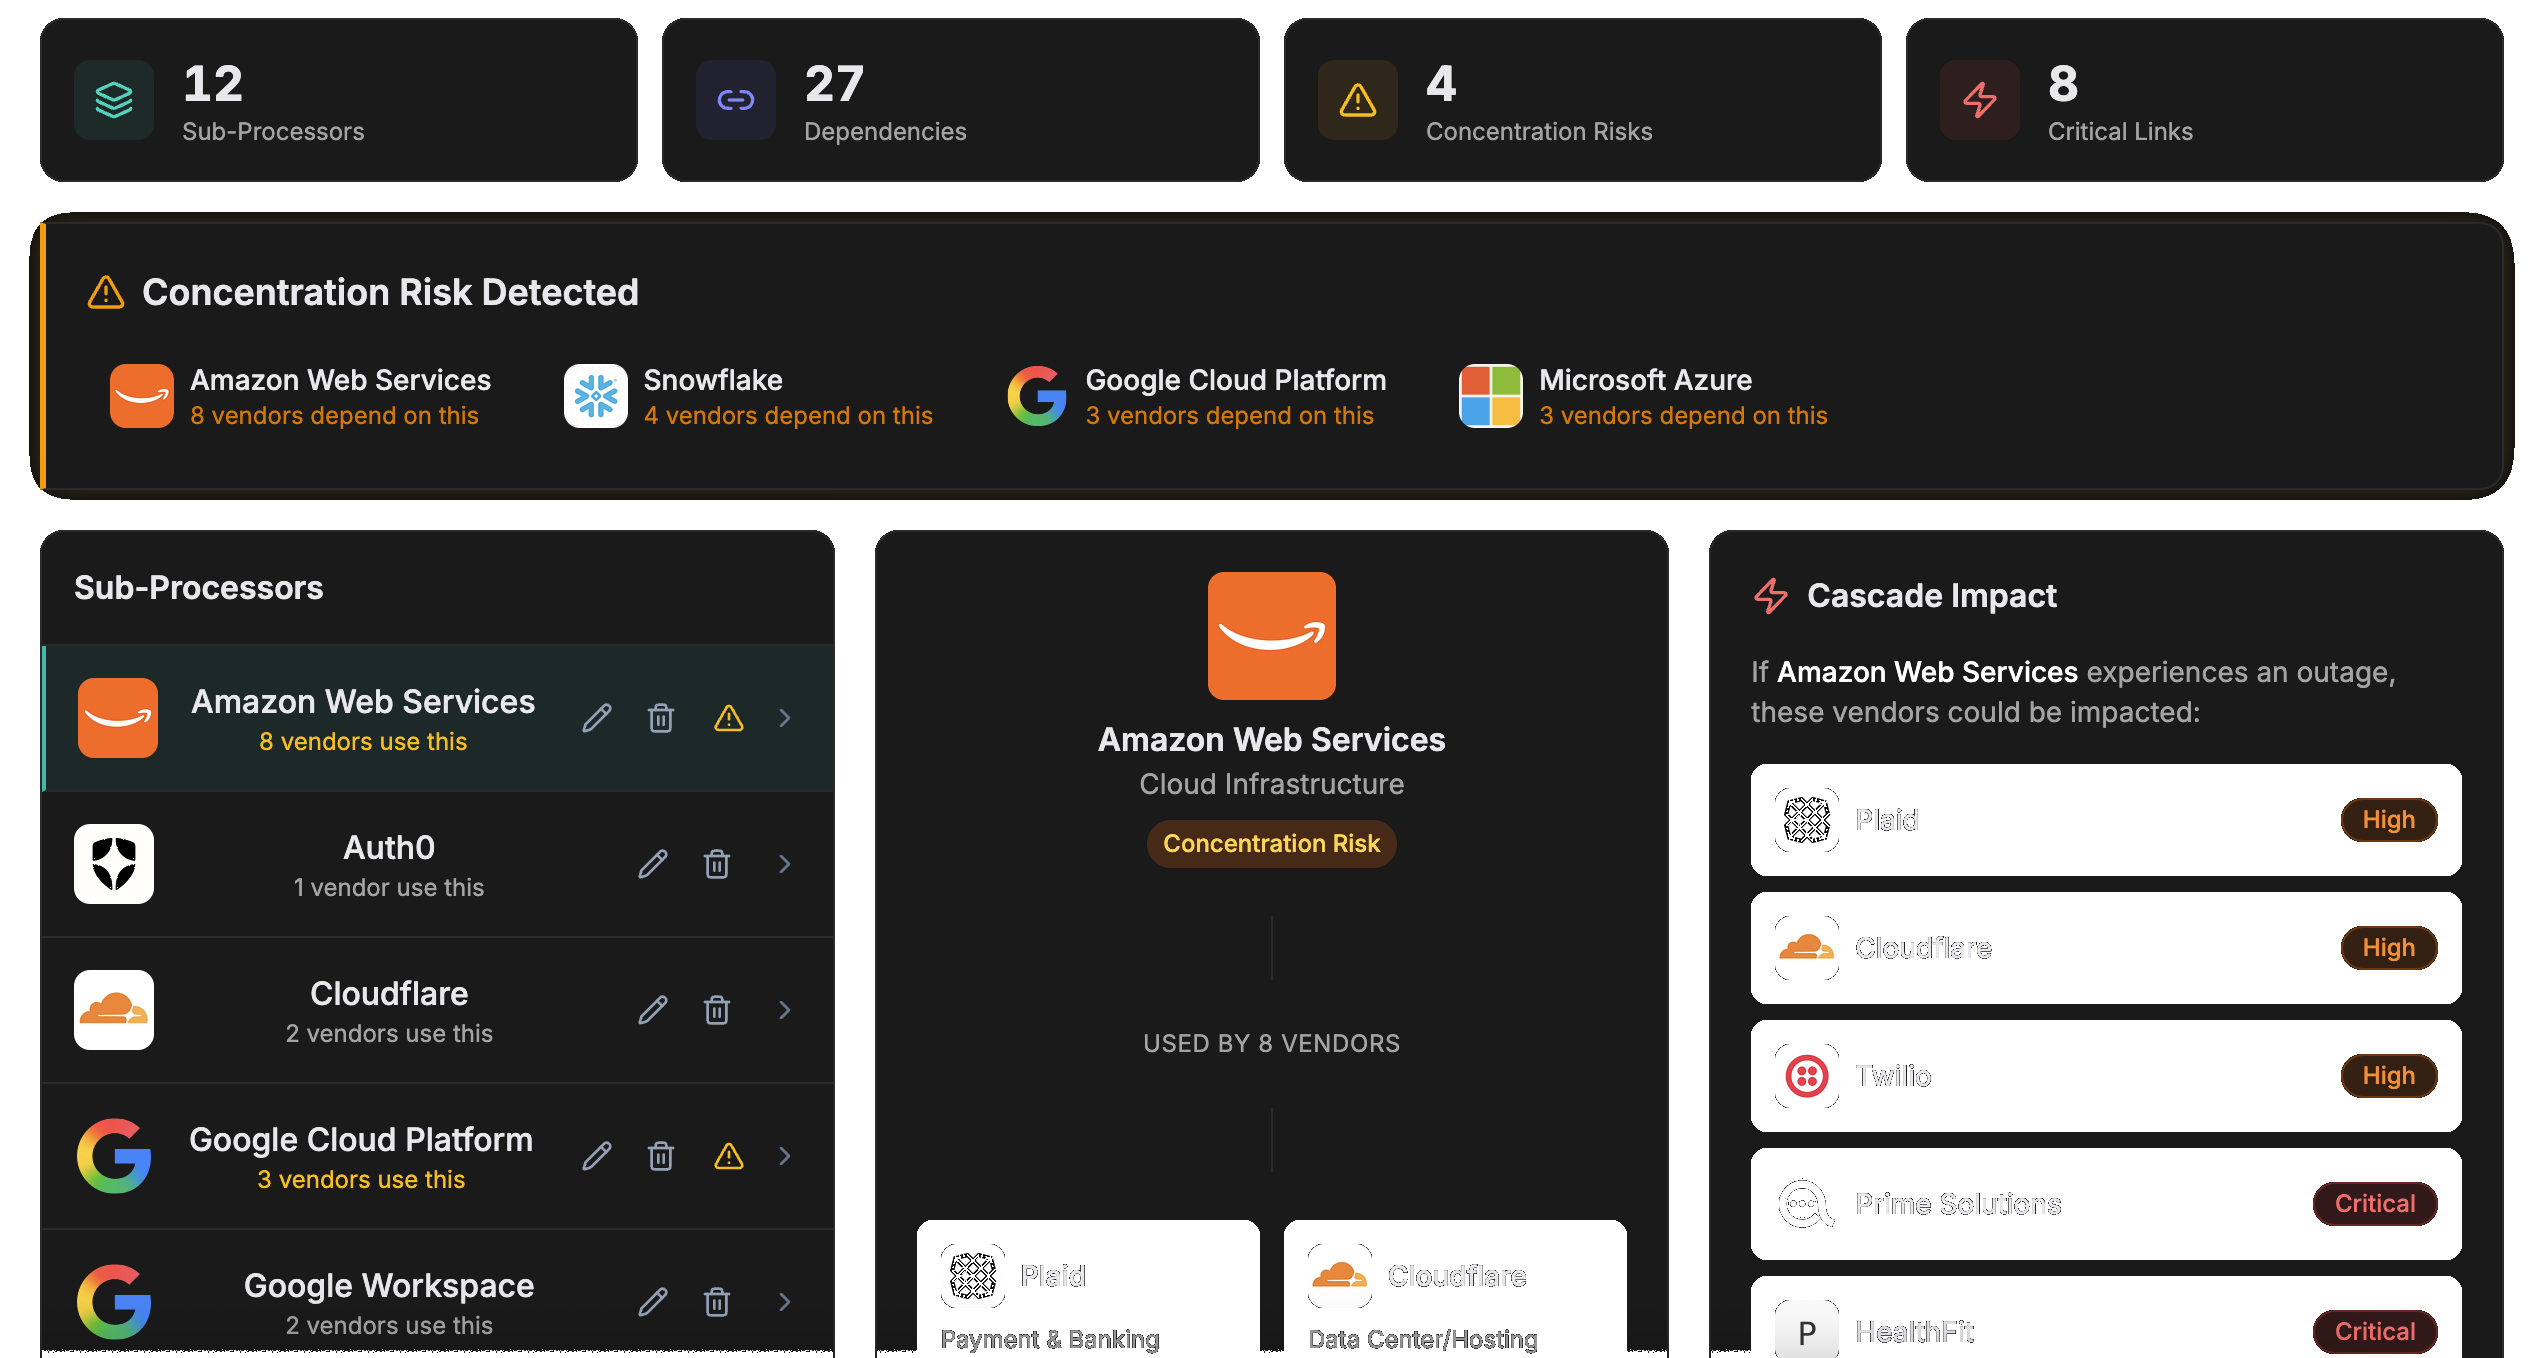Screen dimensions: 2546x1358
Task: Select Auth0 in Sub-Processors list
Action: 438,864
